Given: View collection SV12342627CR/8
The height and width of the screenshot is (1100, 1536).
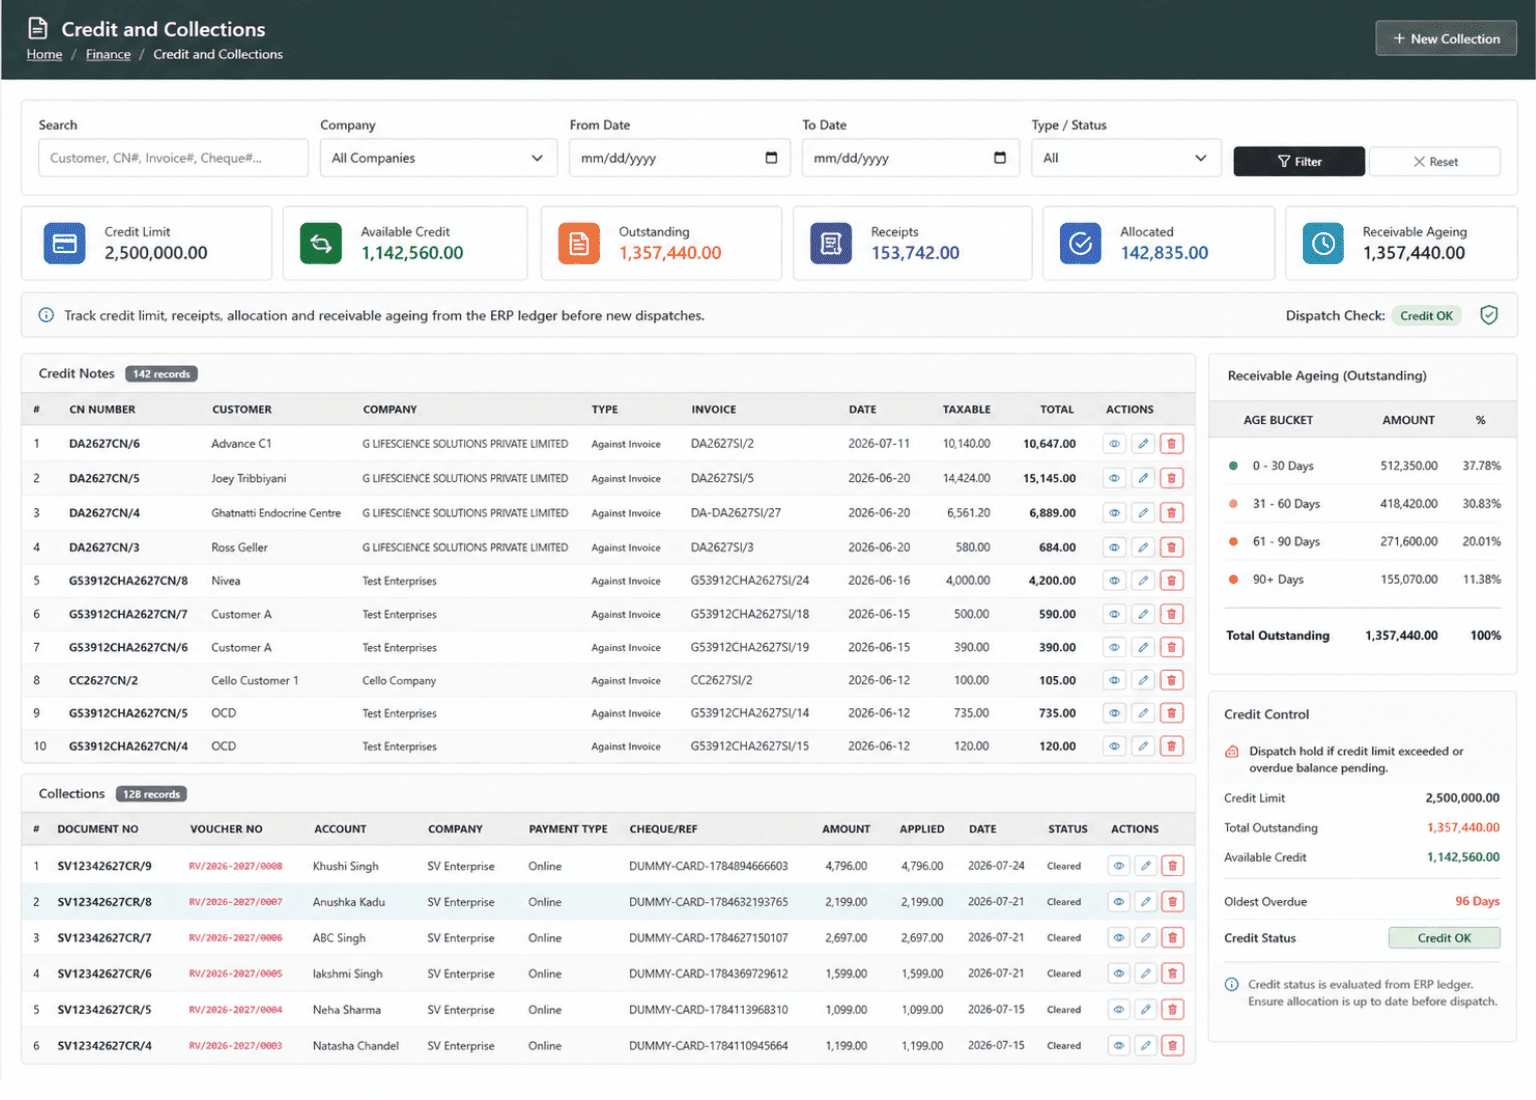Looking at the screenshot, I should click(1119, 902).
